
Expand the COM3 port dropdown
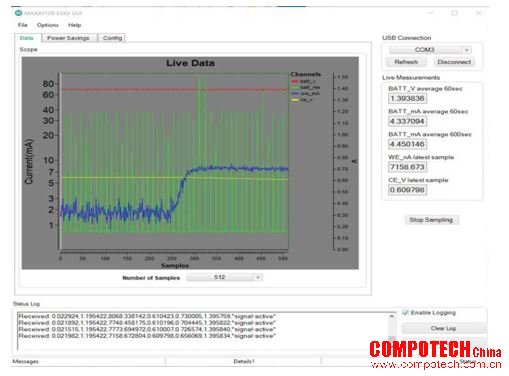(467, 50)
